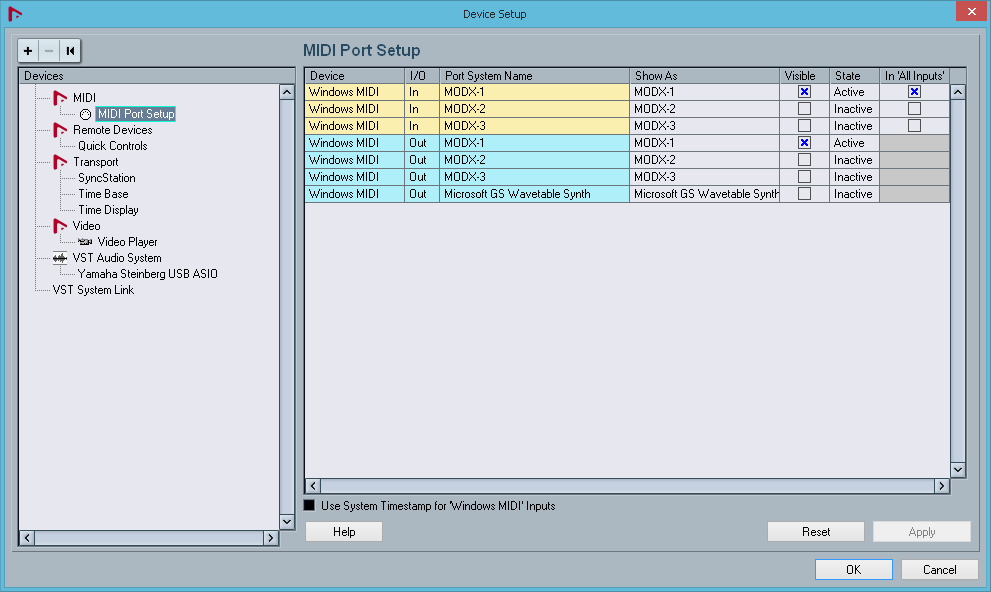Select Time Base in Devices tree
991x592 pixels.
(103, 194)
